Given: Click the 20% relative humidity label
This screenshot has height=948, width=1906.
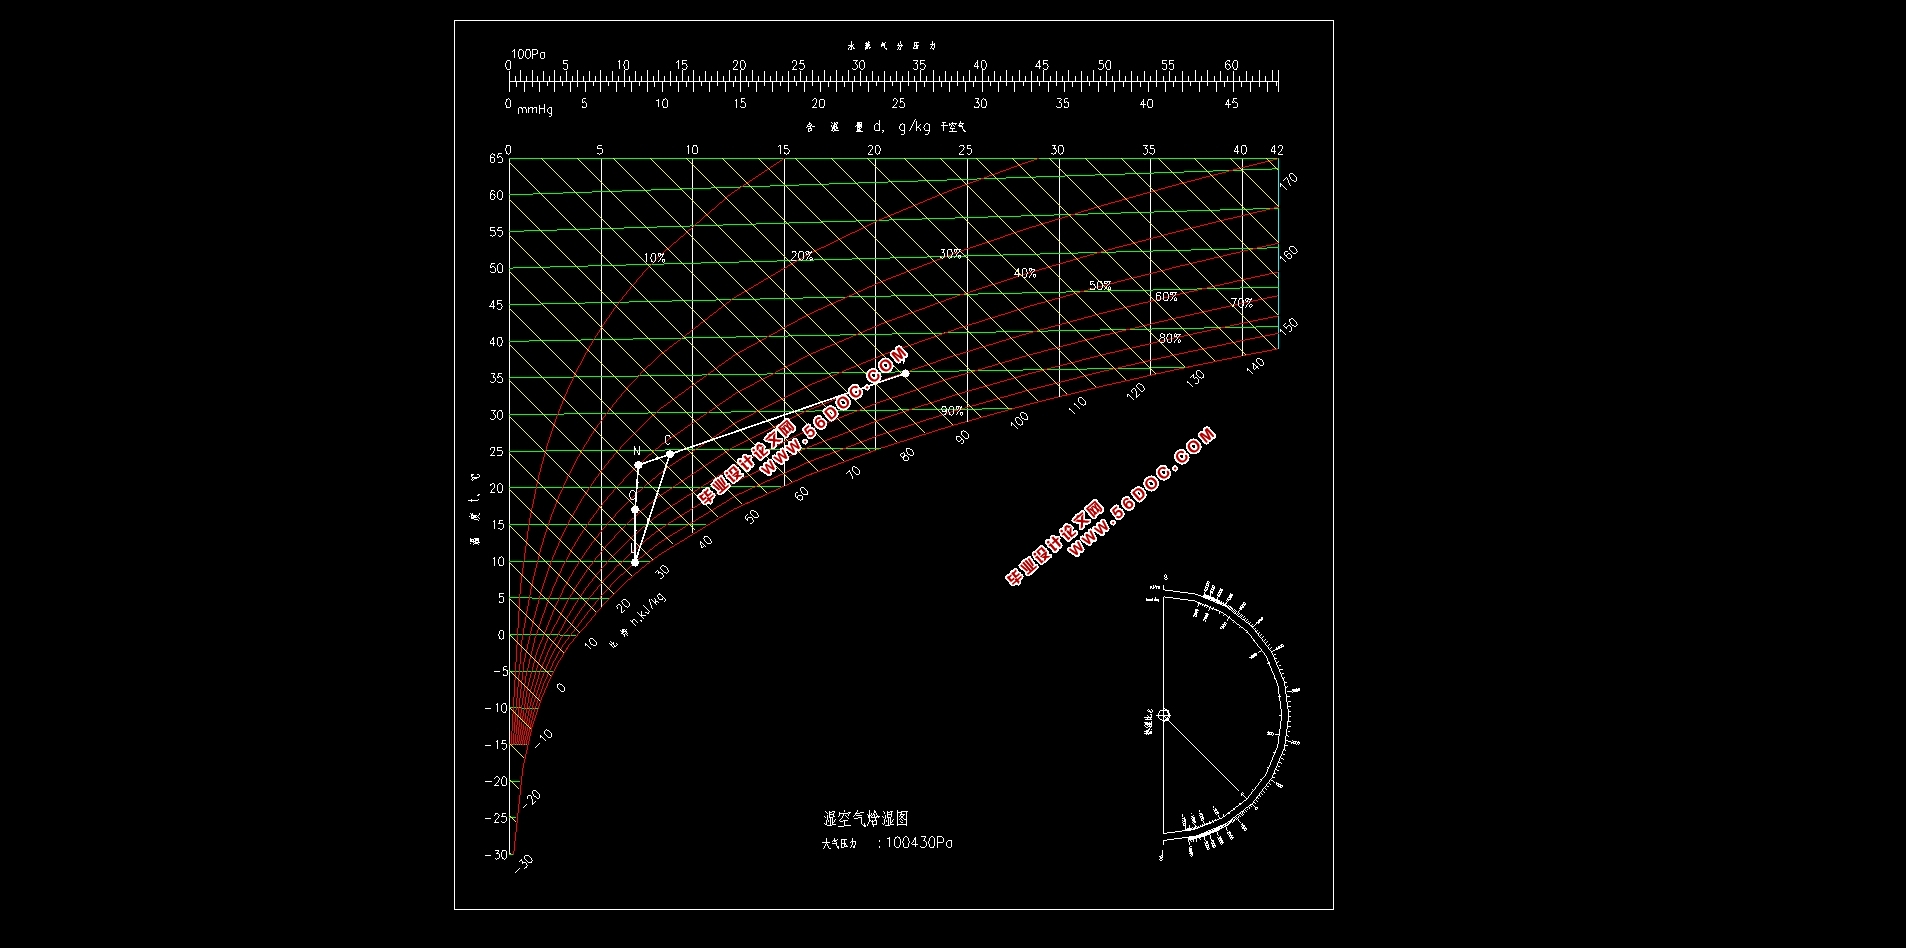Looking at the screenshot, I should [x=802, y=256].
